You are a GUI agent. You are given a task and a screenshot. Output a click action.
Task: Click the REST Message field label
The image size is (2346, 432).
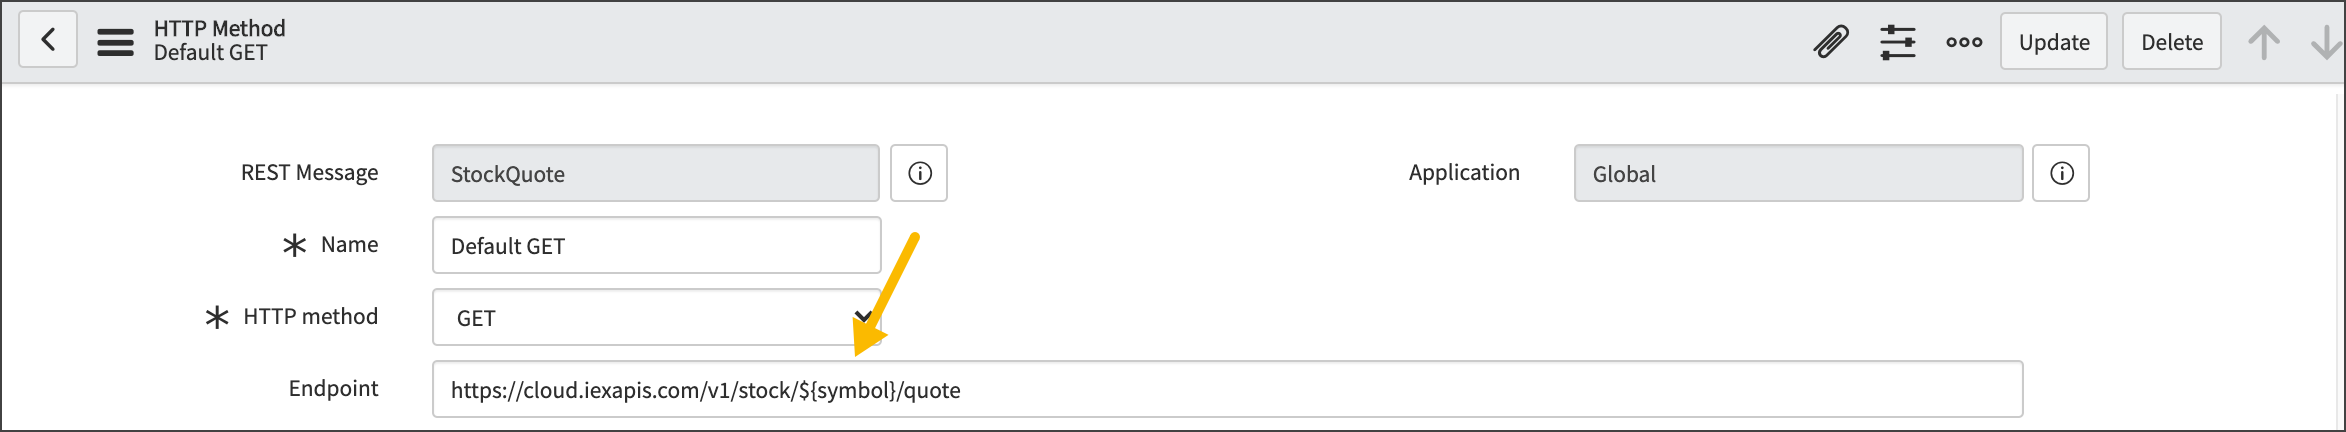(x=309, y=173)
